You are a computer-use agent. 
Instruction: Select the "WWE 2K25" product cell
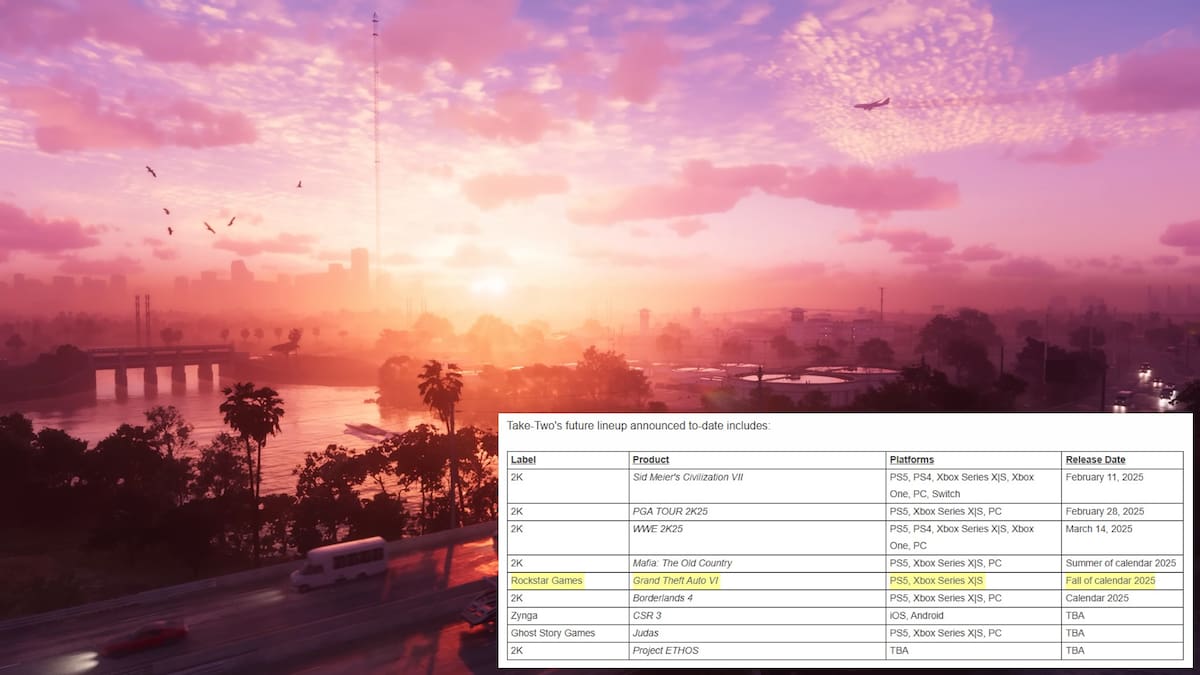click(659, 528)
